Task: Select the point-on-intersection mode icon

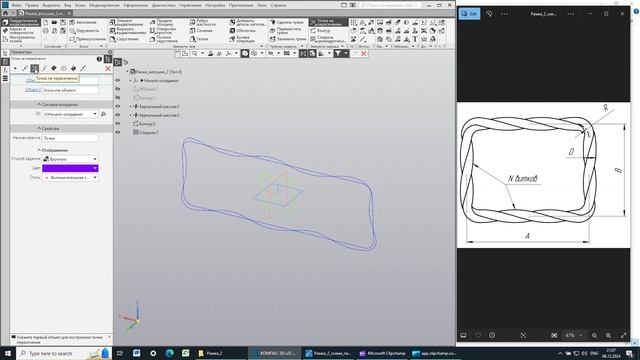Action: coord(34,69)
